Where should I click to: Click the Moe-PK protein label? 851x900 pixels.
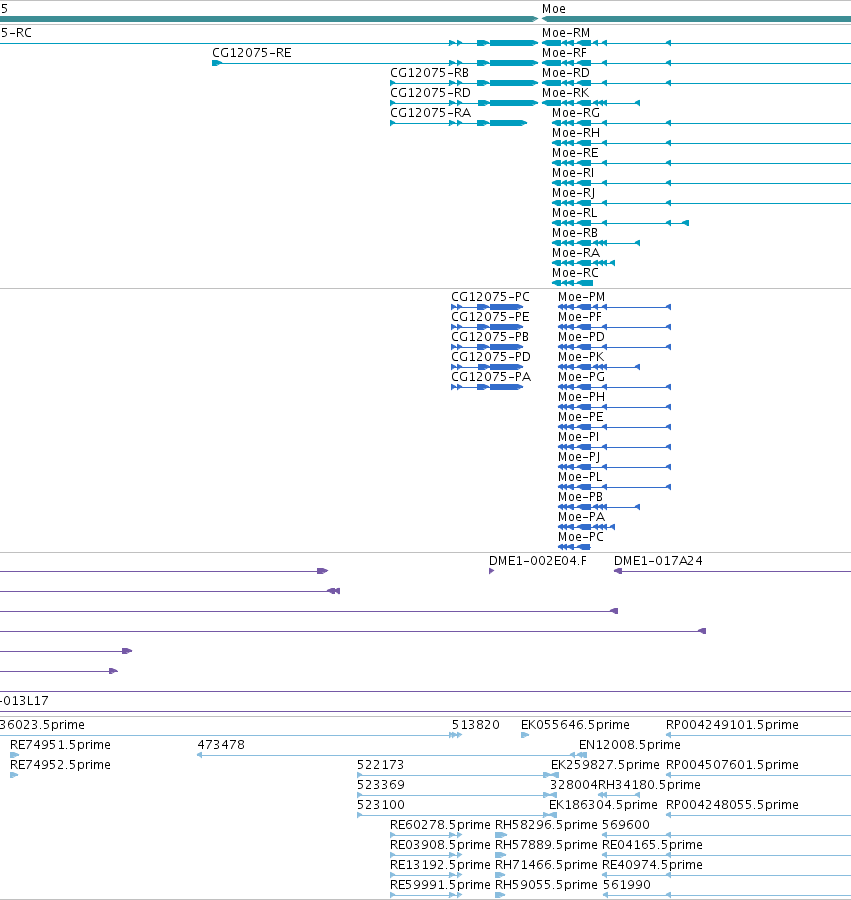tap(581, 357)
